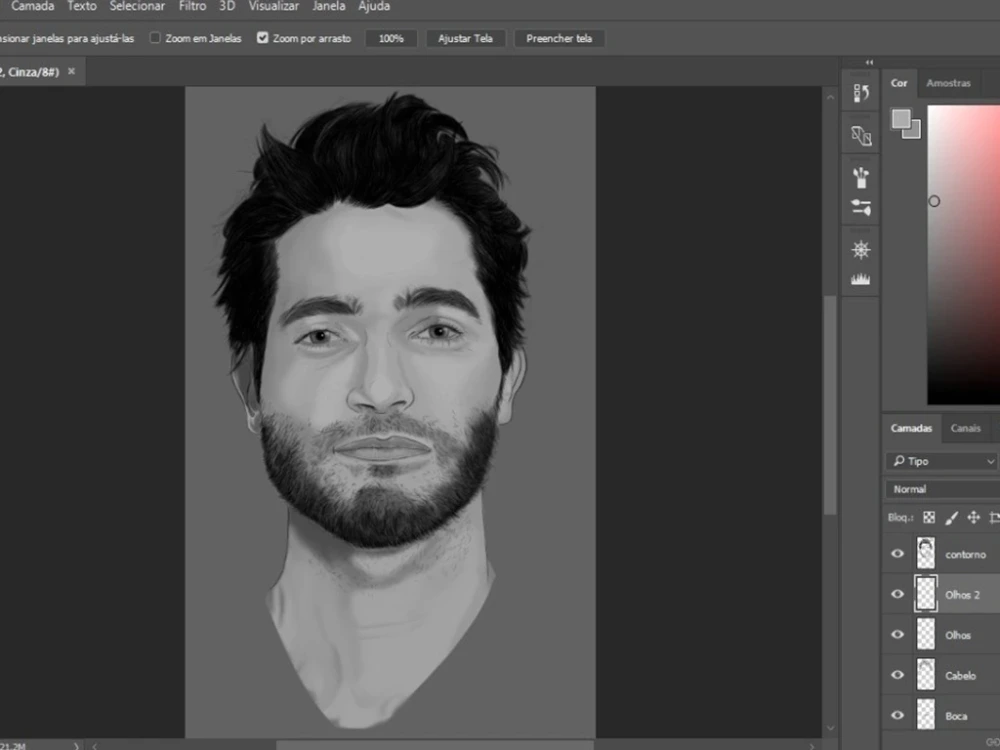Lock layer position (move arrows icon)

(x=973, y=517)
